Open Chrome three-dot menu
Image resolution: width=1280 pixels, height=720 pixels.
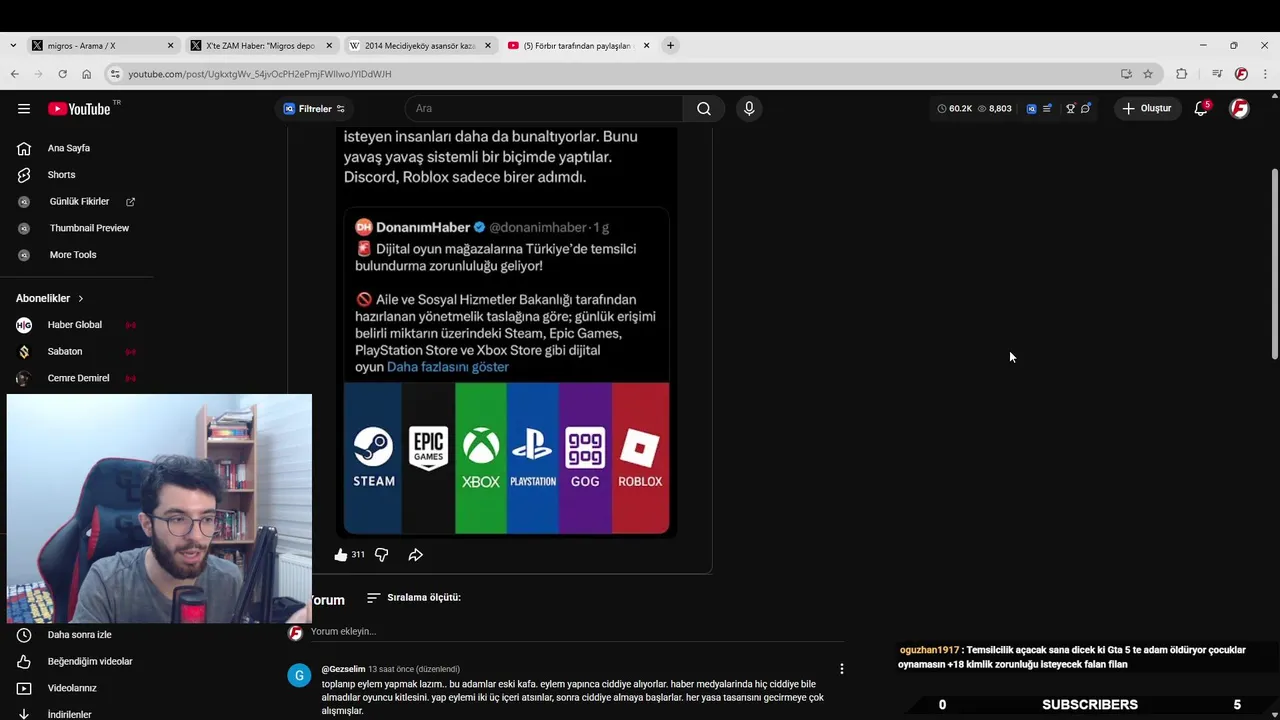pos(1265,74)
